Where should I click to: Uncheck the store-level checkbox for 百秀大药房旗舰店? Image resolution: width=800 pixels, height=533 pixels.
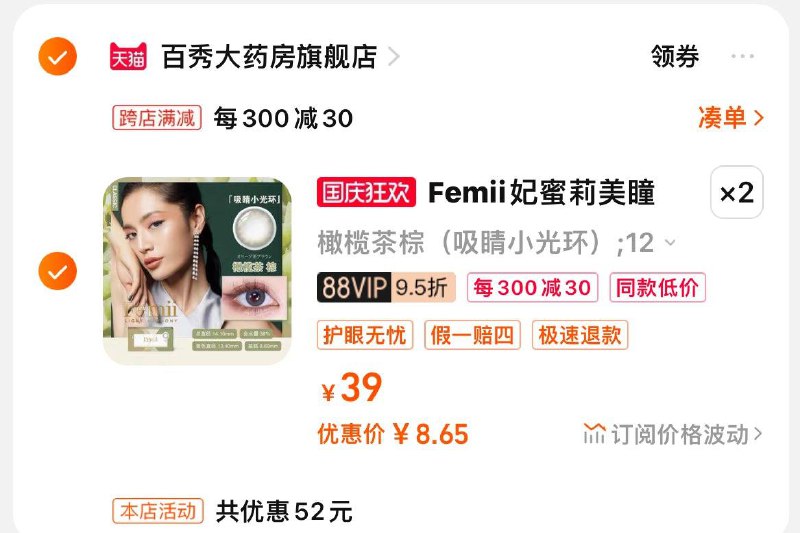click(58, 56)
